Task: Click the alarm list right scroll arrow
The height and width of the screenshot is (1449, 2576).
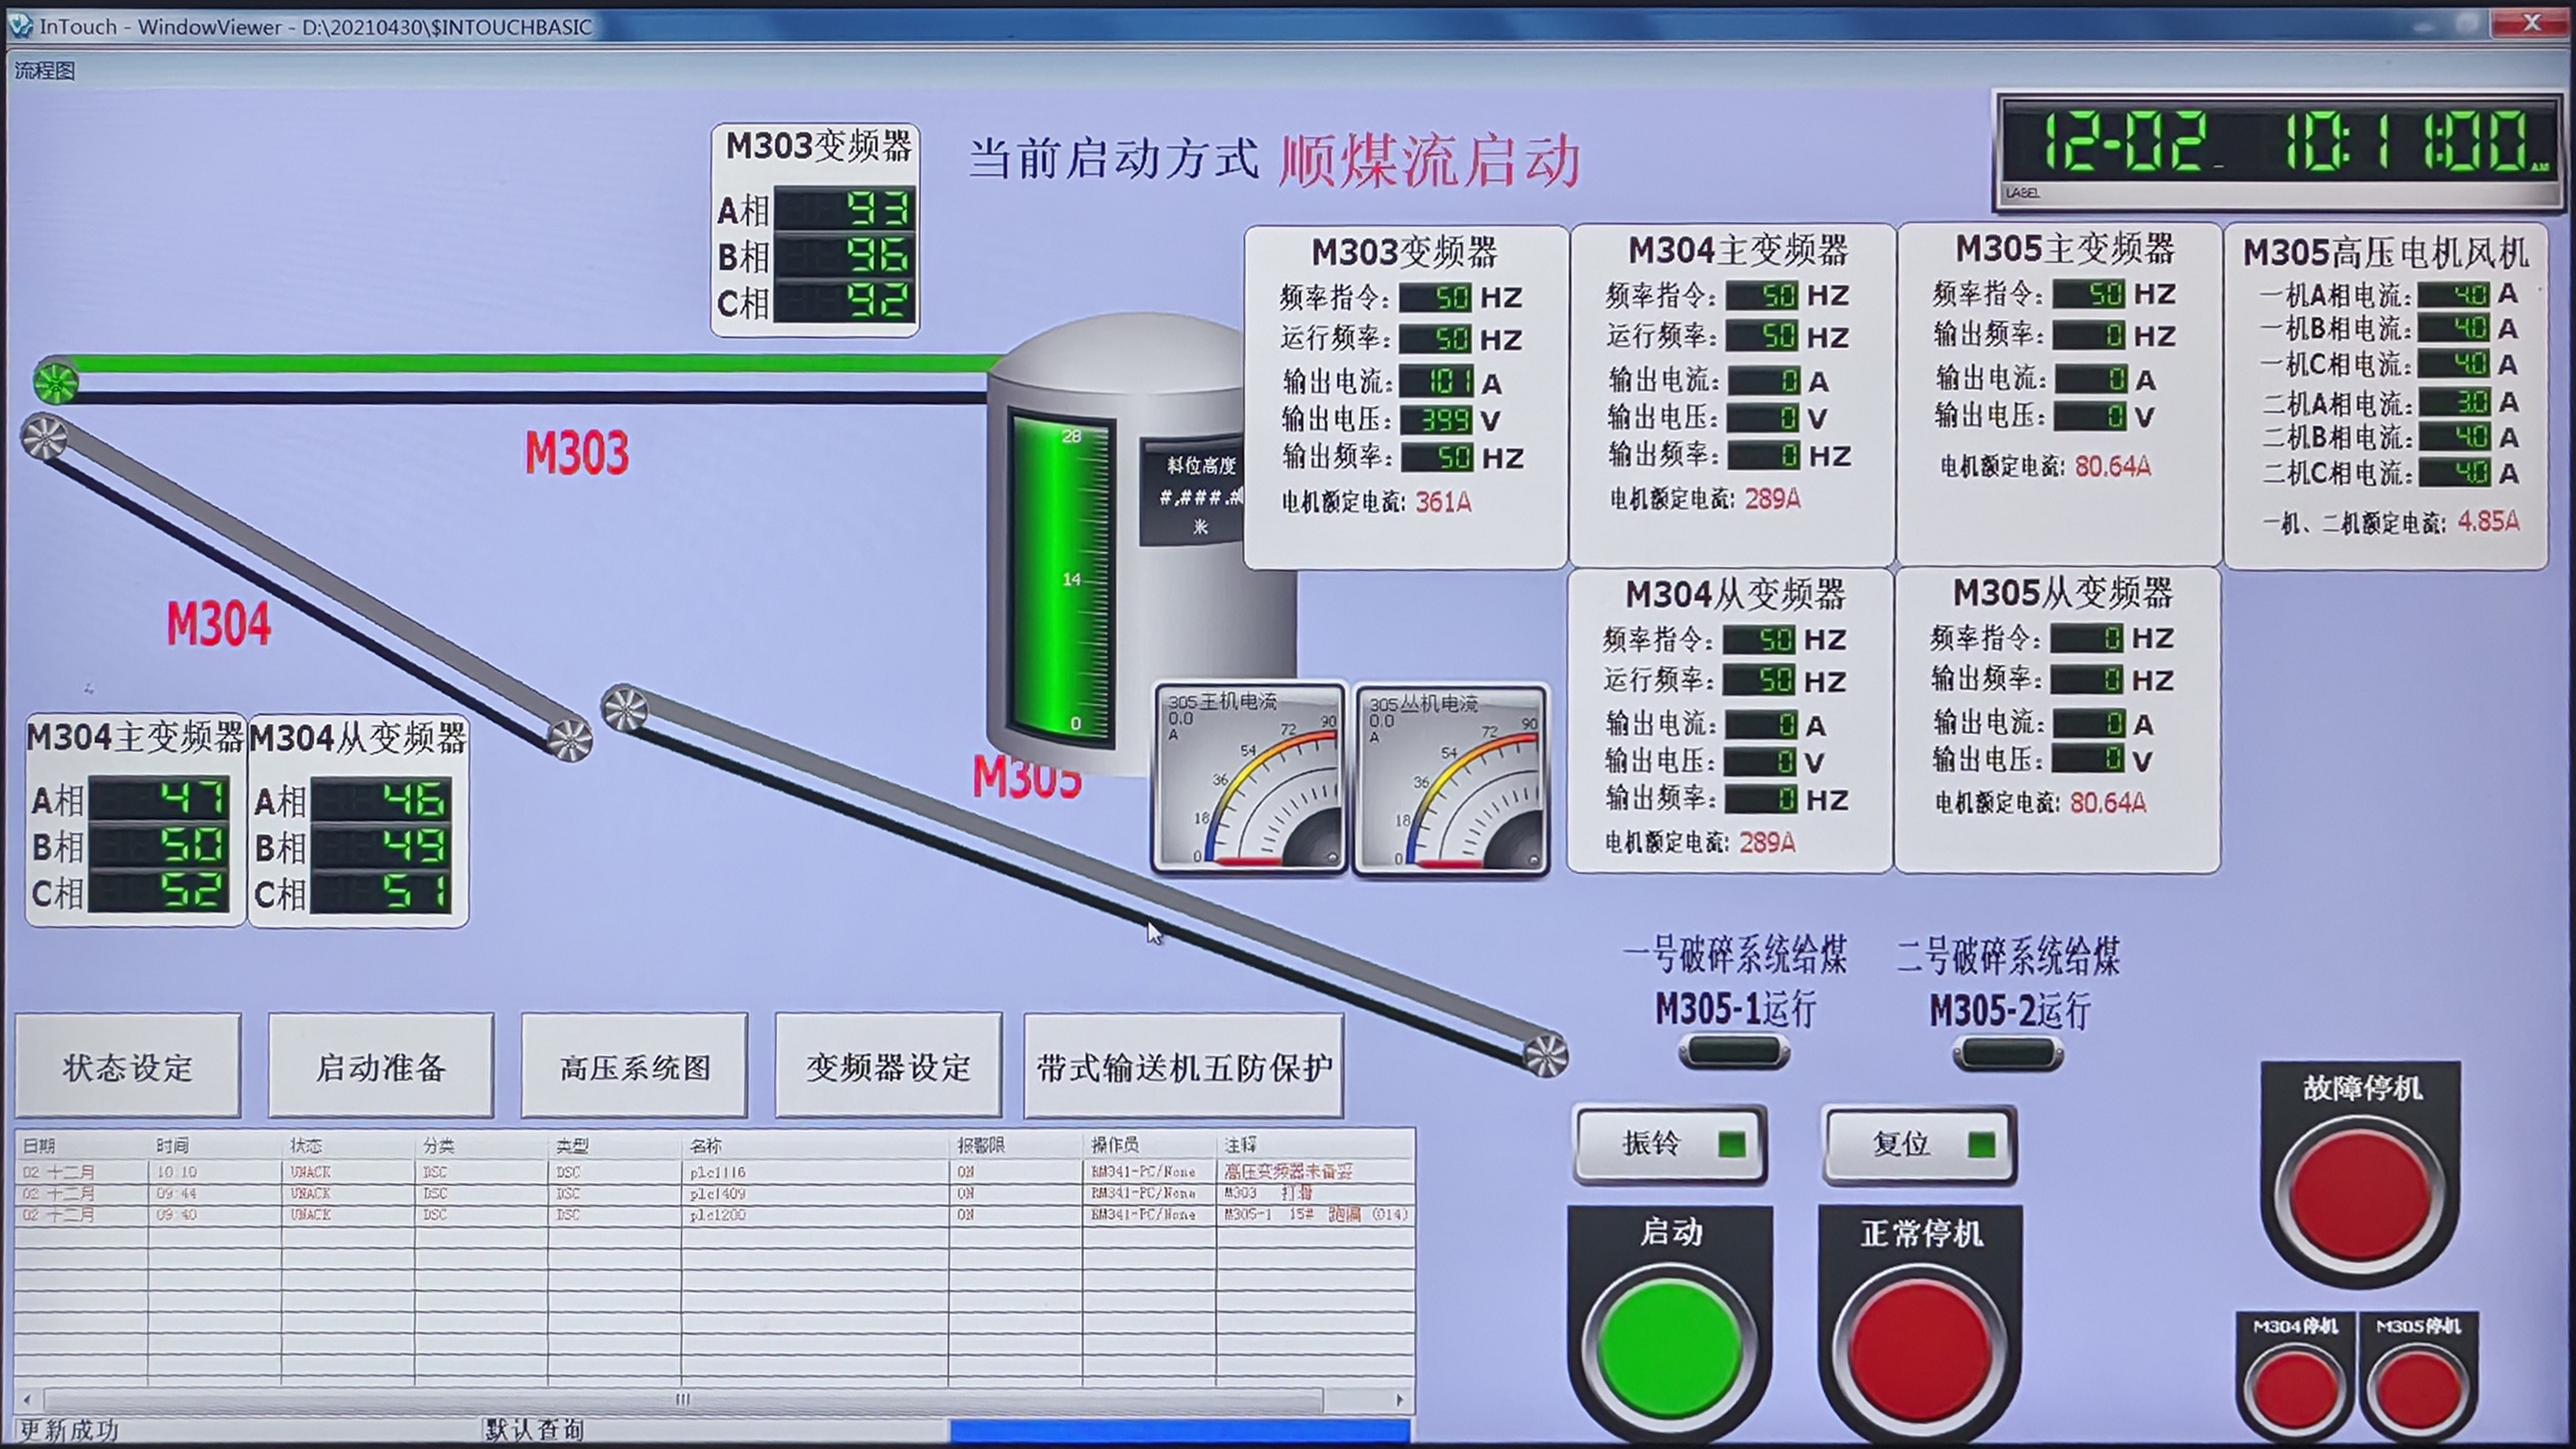Action: 1399,1399
